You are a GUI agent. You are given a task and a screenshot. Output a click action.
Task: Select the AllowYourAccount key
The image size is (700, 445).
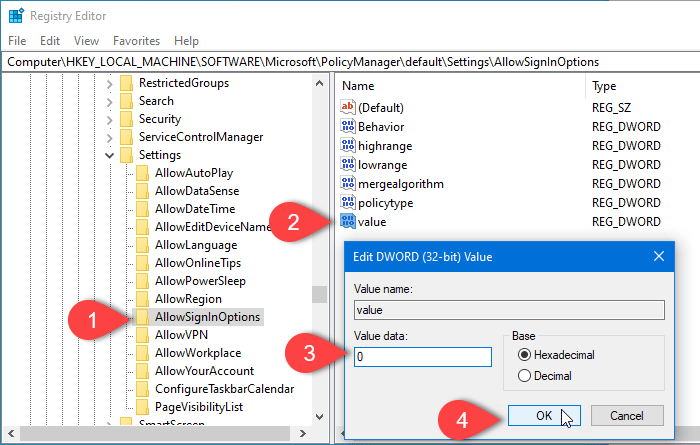click(x=204, y=371)
